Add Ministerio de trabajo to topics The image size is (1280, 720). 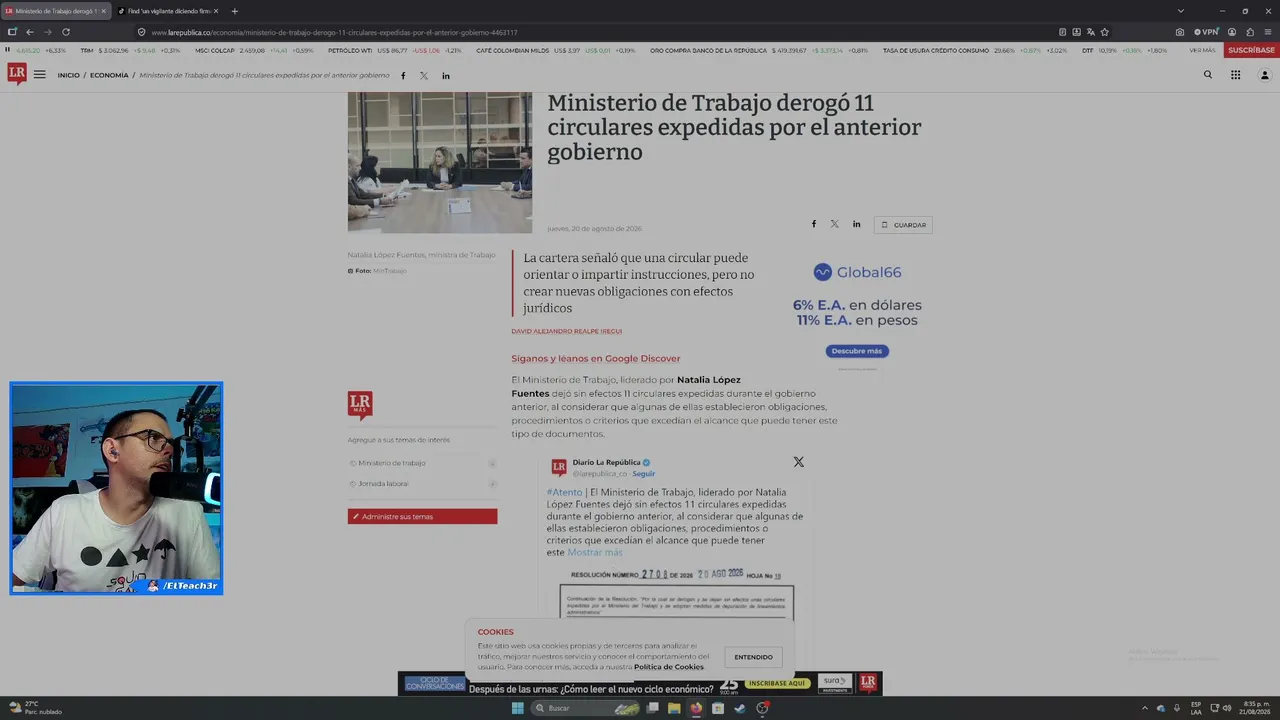492,463
